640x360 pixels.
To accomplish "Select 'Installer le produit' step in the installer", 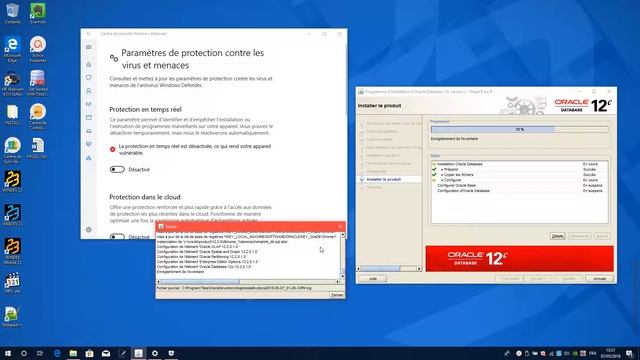I will pyautogui.click(x=384, y=179).
